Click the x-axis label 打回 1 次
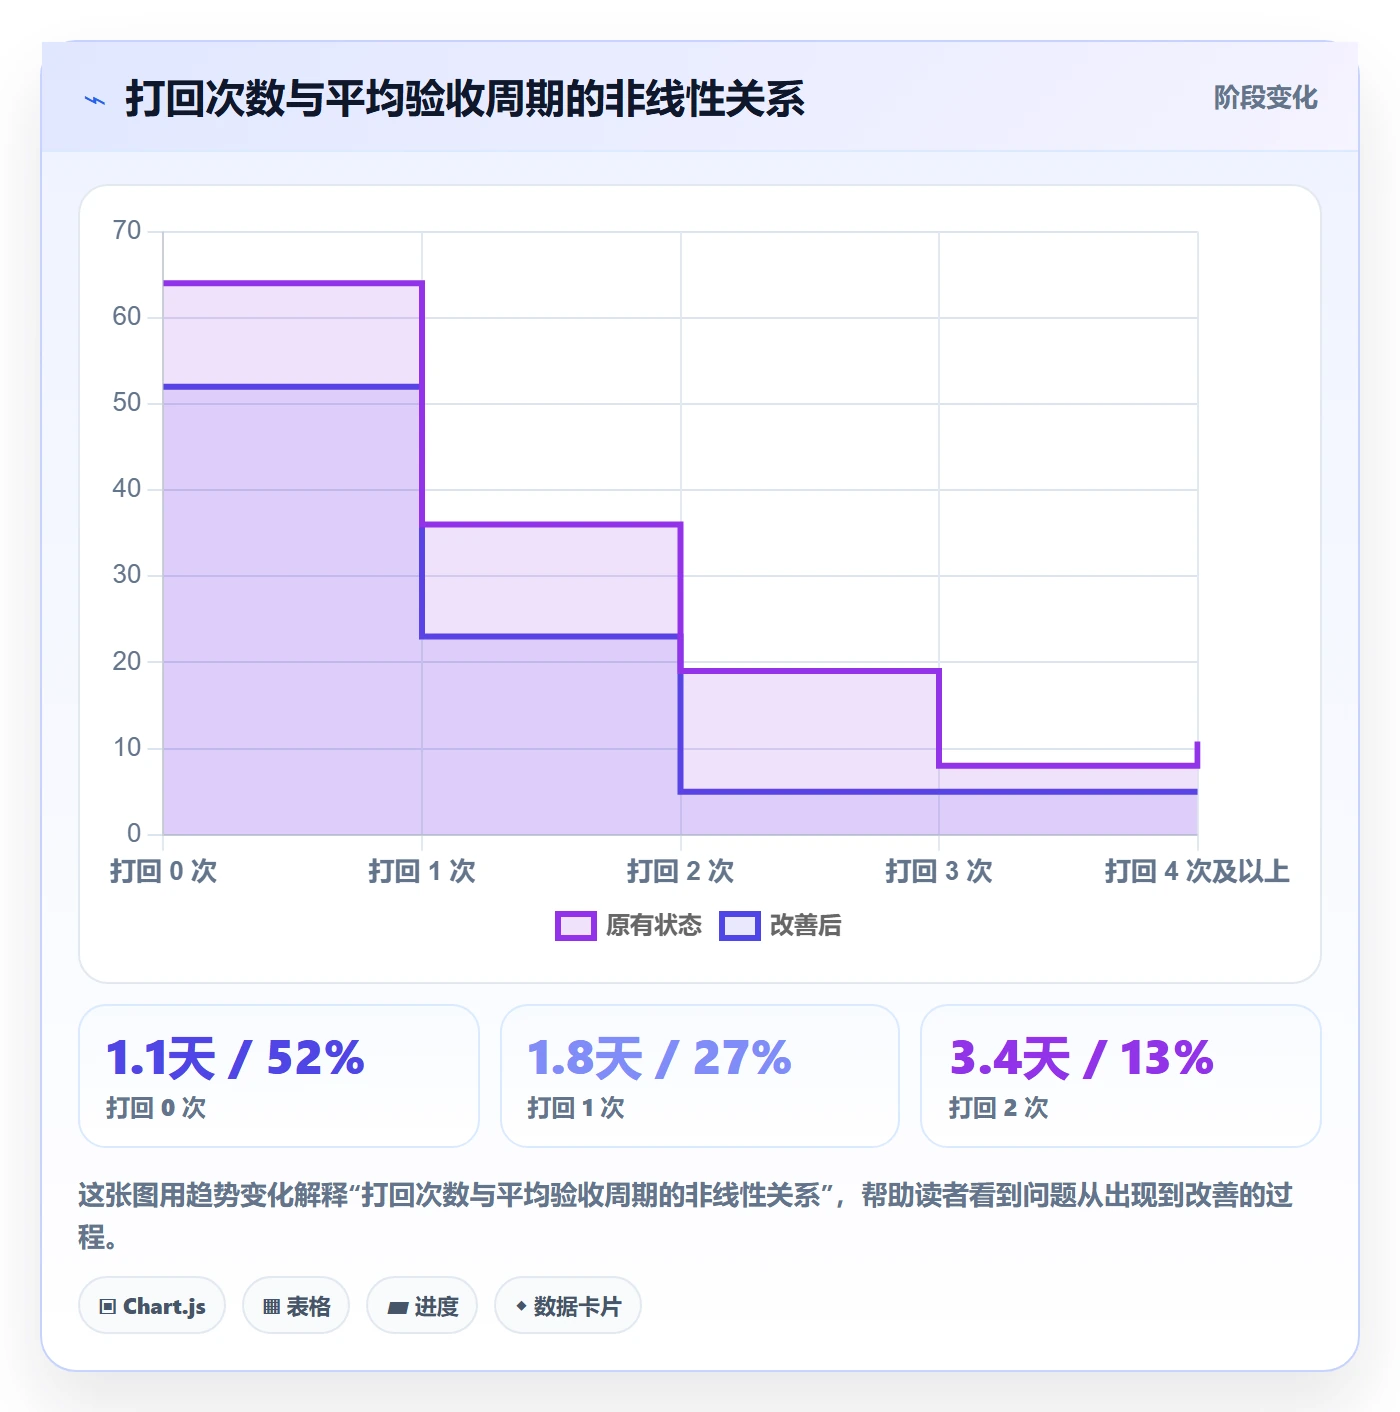Image resolution: width=1400 pixels, height=1412 pixels. pyautogui.click(x=422, y=871)
